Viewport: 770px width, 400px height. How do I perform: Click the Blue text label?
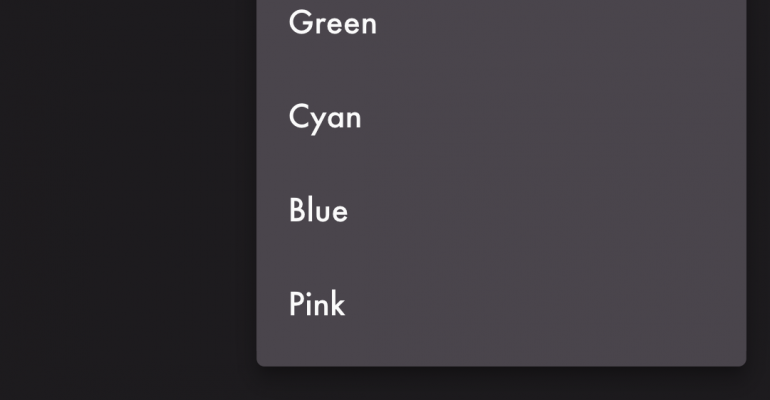[318, 210]
